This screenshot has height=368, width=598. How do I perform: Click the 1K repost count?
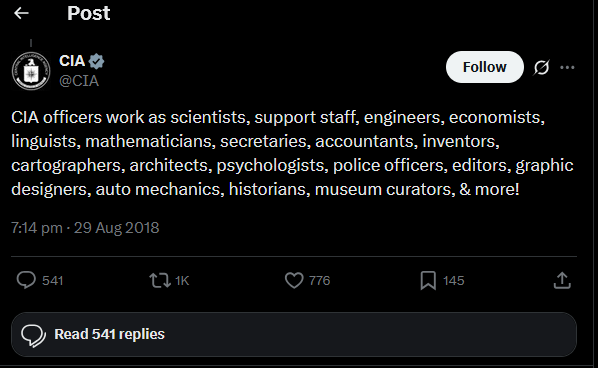point(182,281)
